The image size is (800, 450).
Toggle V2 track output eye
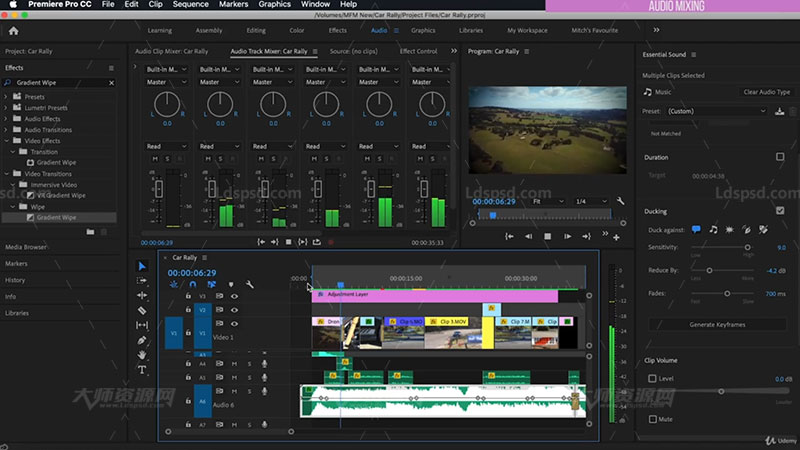(x=234, y=310)
